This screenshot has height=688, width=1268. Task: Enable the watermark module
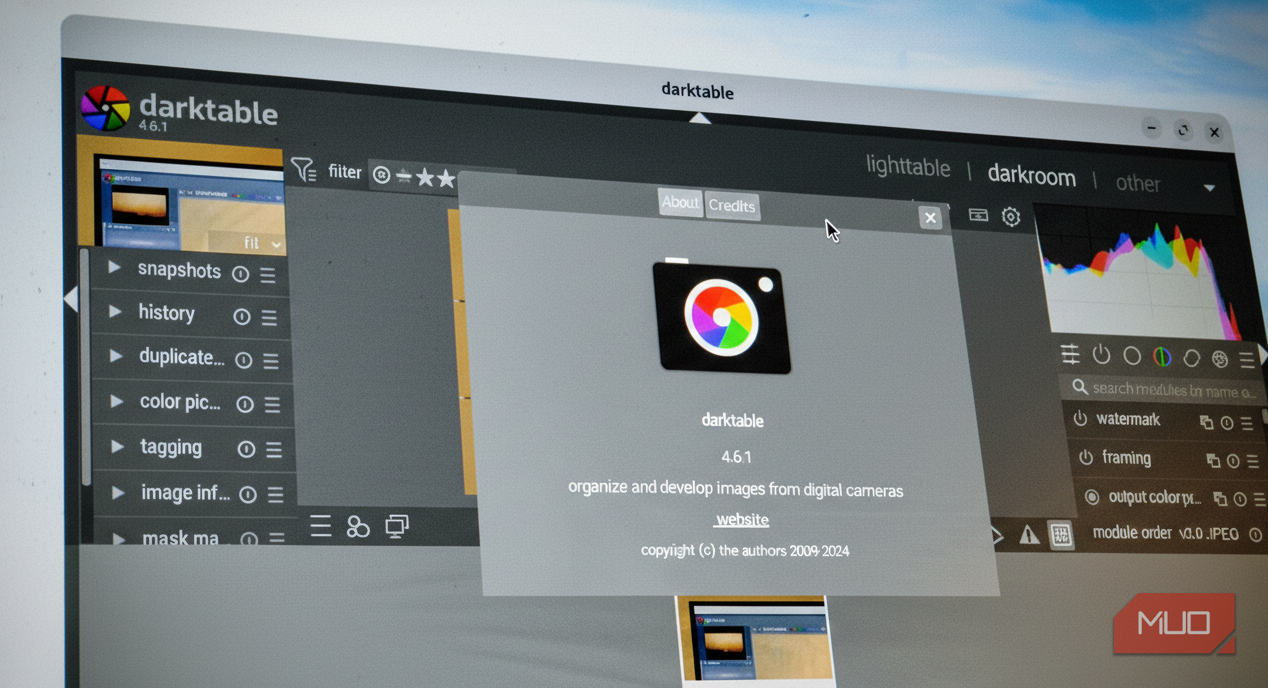click(1081, 419)
